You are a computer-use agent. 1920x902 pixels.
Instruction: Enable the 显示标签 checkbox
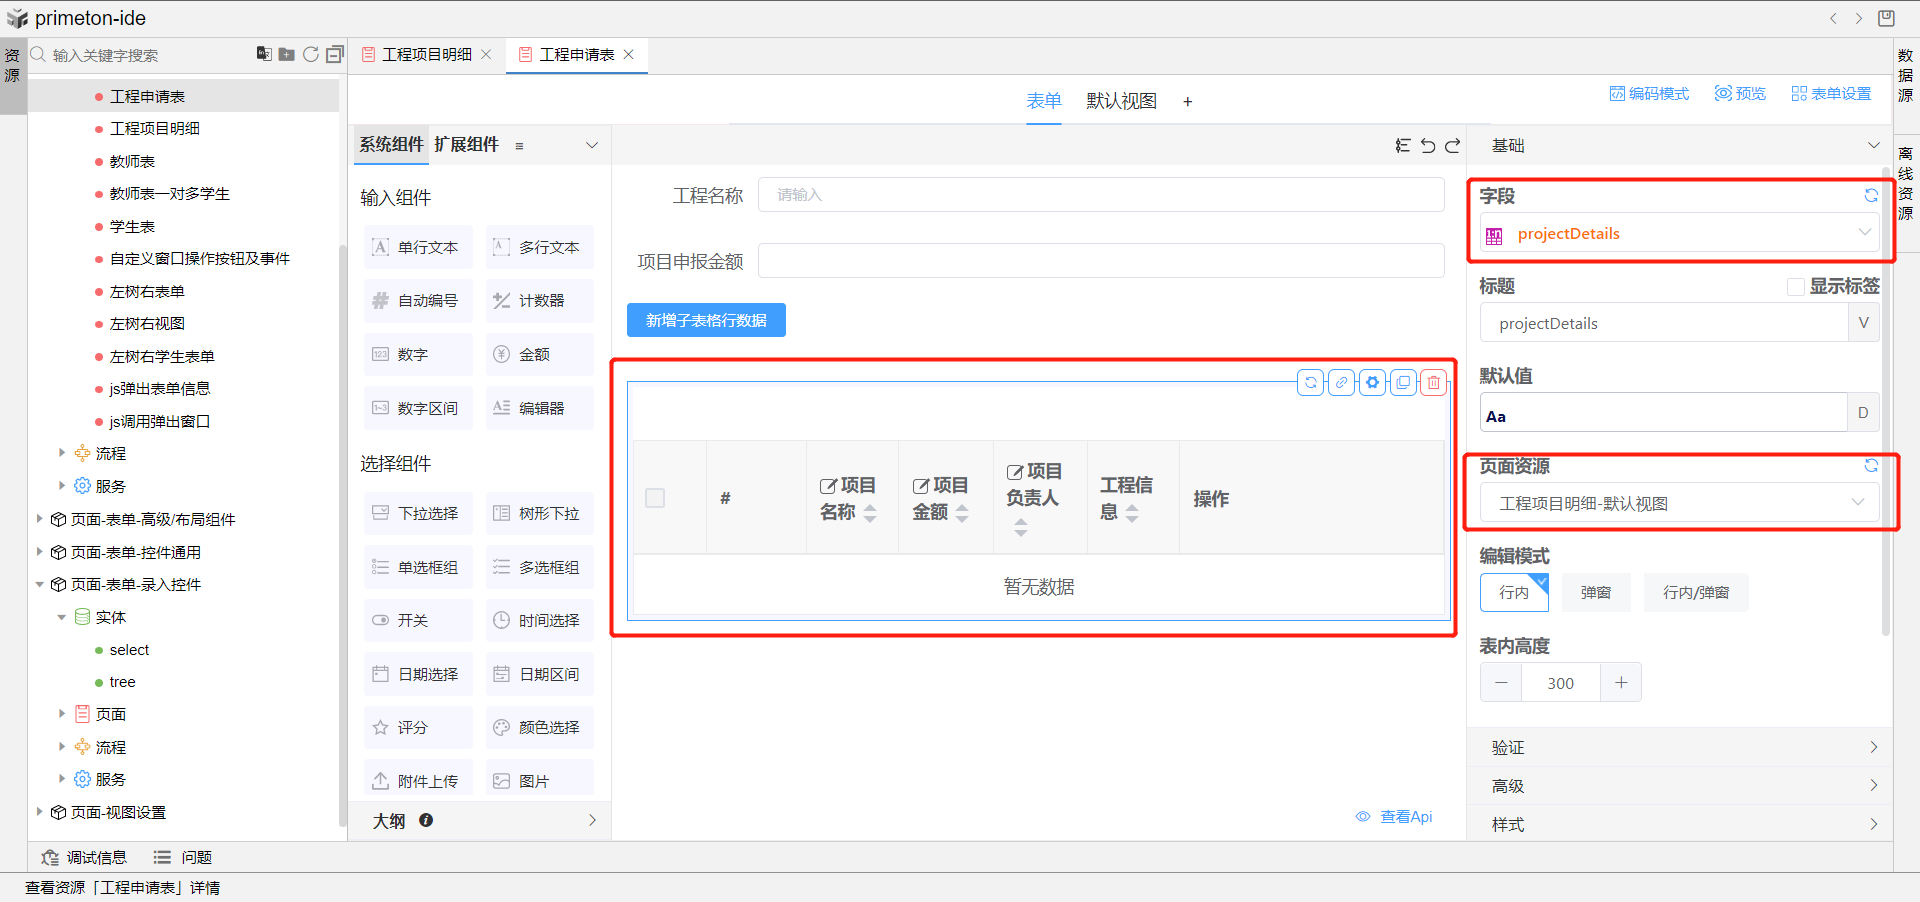tap(1796, 287)
